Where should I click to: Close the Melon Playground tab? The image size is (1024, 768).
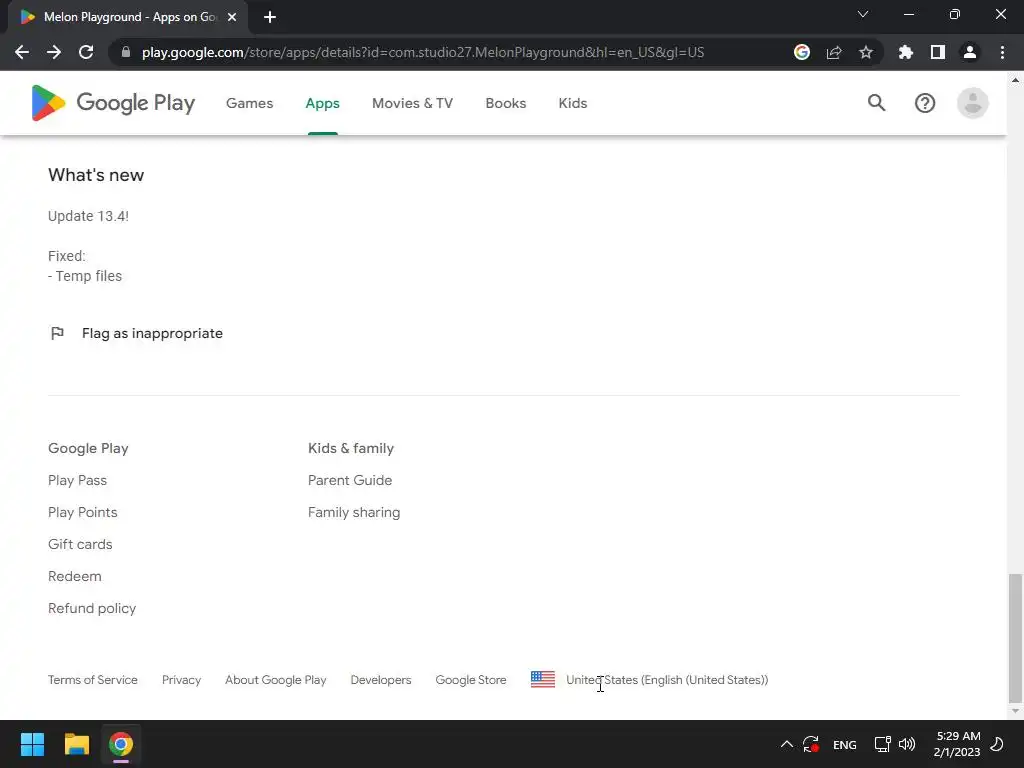click(x=232, y=17)
